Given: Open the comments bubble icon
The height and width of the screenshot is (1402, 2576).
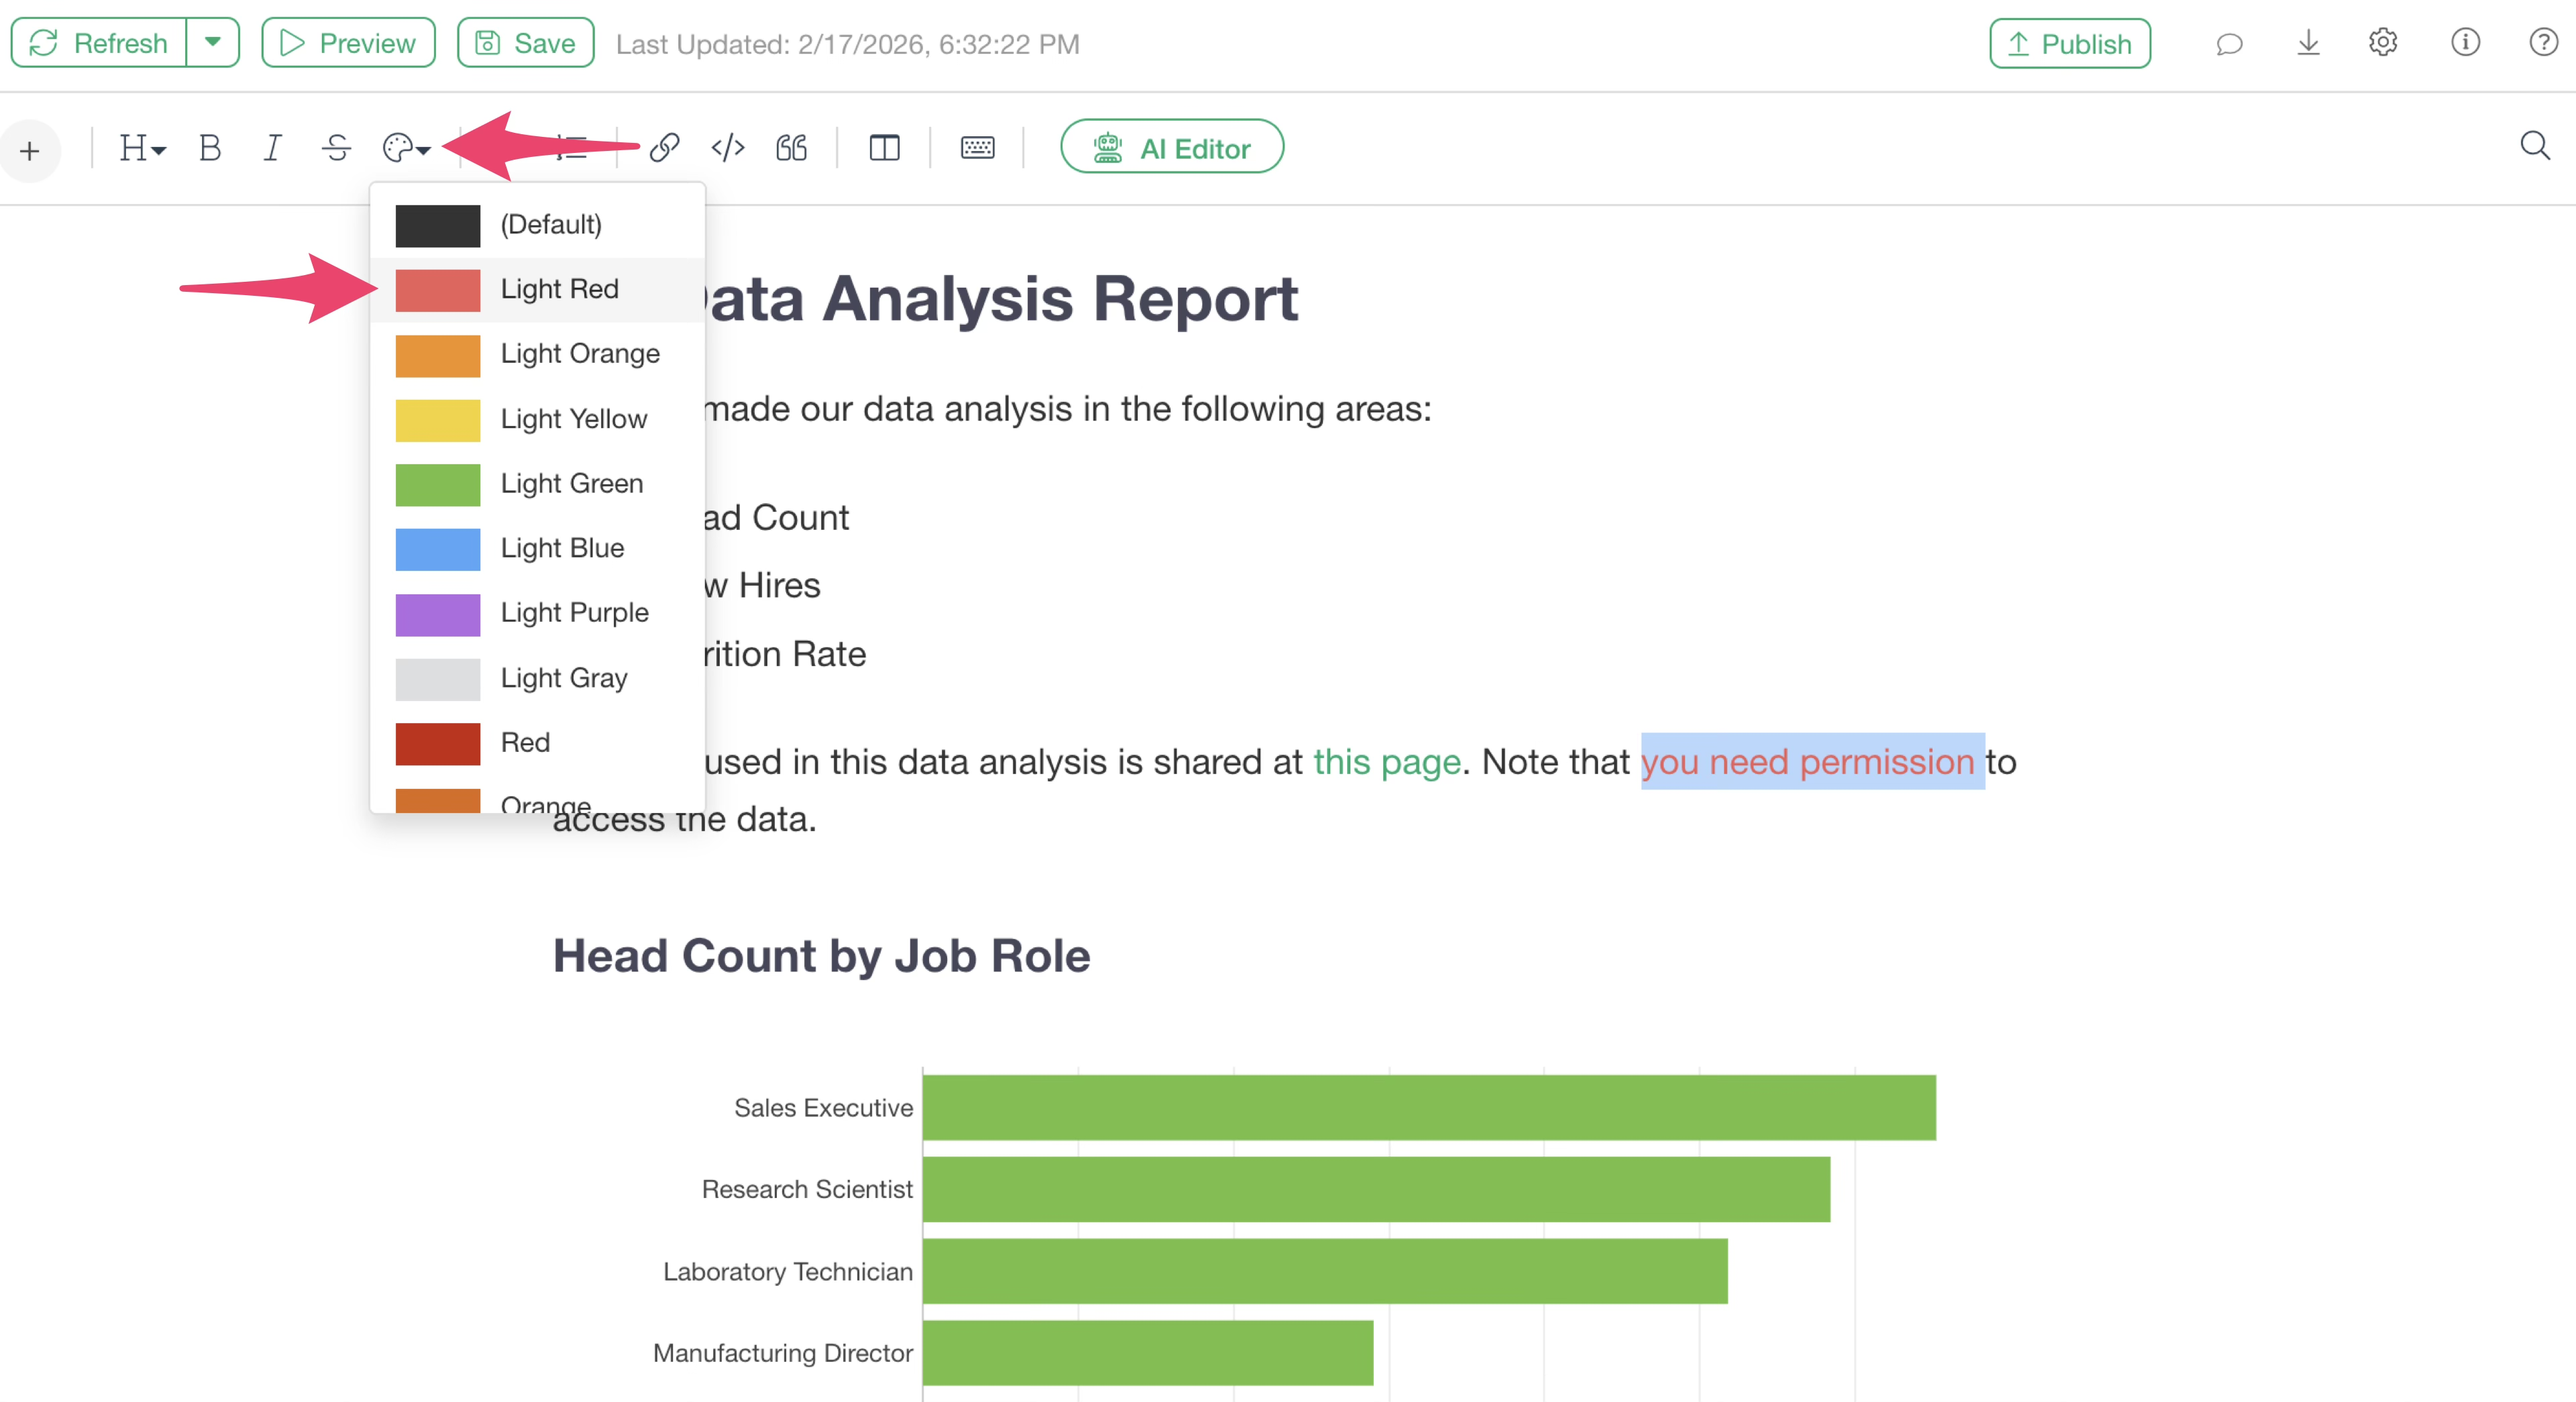Looking at the screenshot, I should 2229,43.
